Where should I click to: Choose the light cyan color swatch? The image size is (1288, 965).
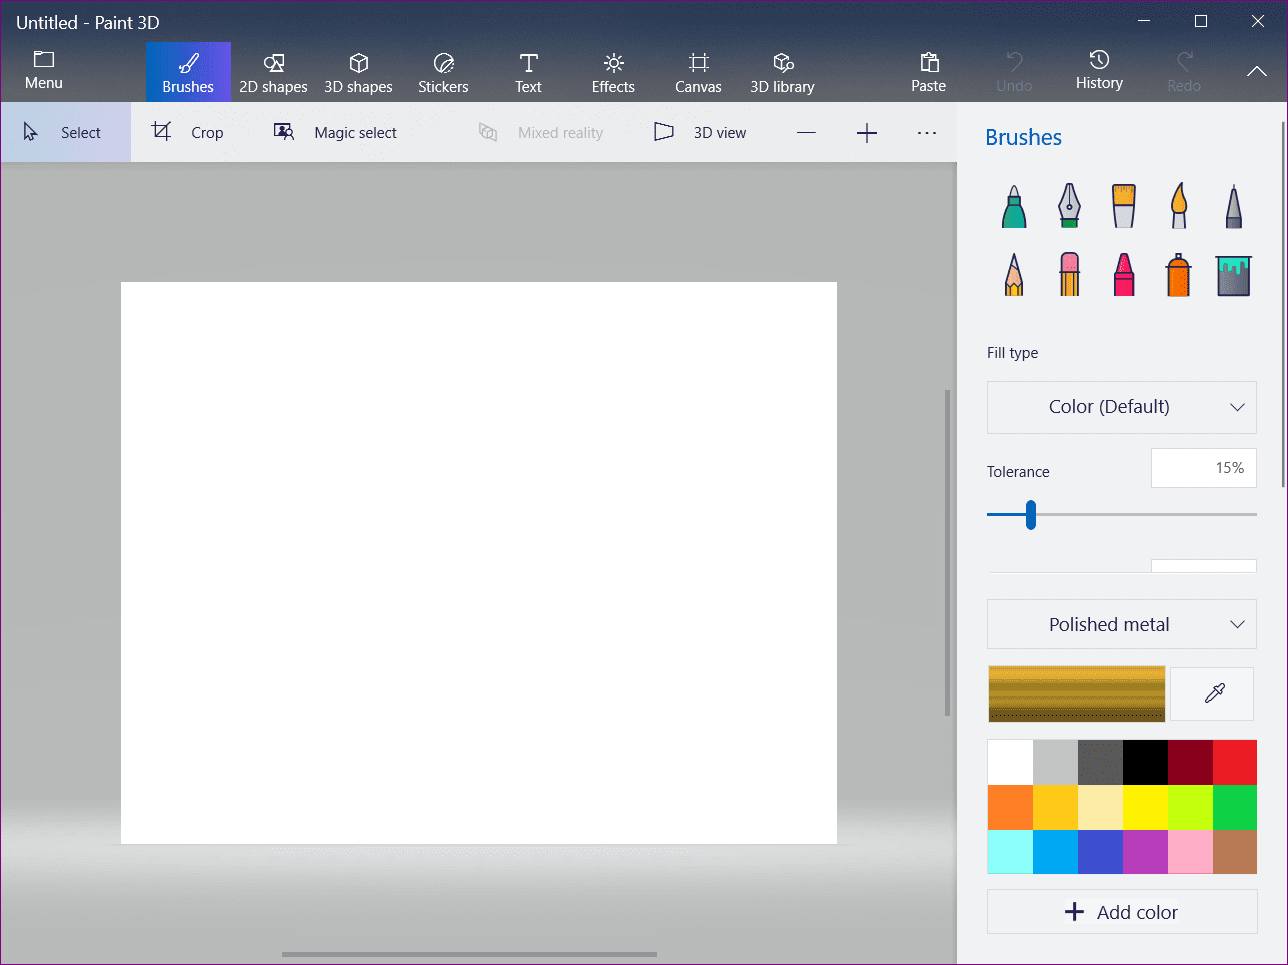pyautogui.click(x=1010, y=852)
